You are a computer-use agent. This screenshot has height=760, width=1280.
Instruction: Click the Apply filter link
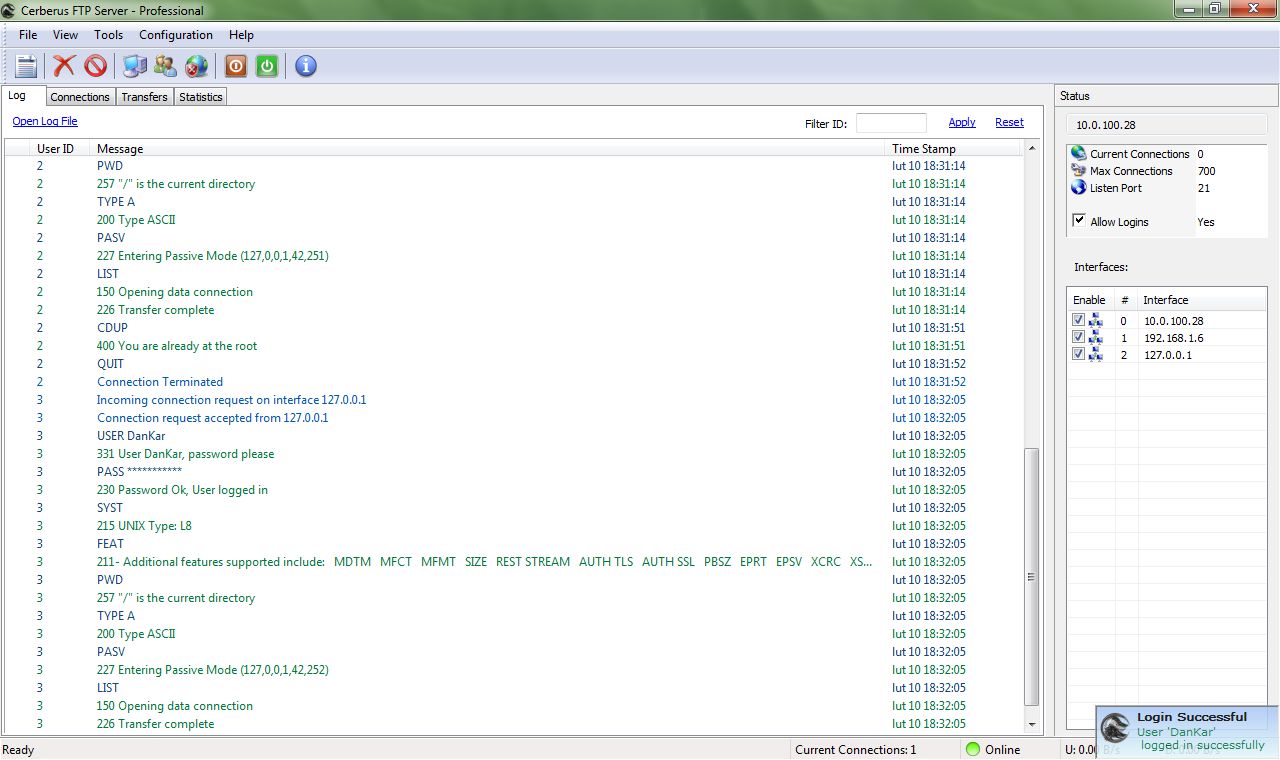point(962,122)
